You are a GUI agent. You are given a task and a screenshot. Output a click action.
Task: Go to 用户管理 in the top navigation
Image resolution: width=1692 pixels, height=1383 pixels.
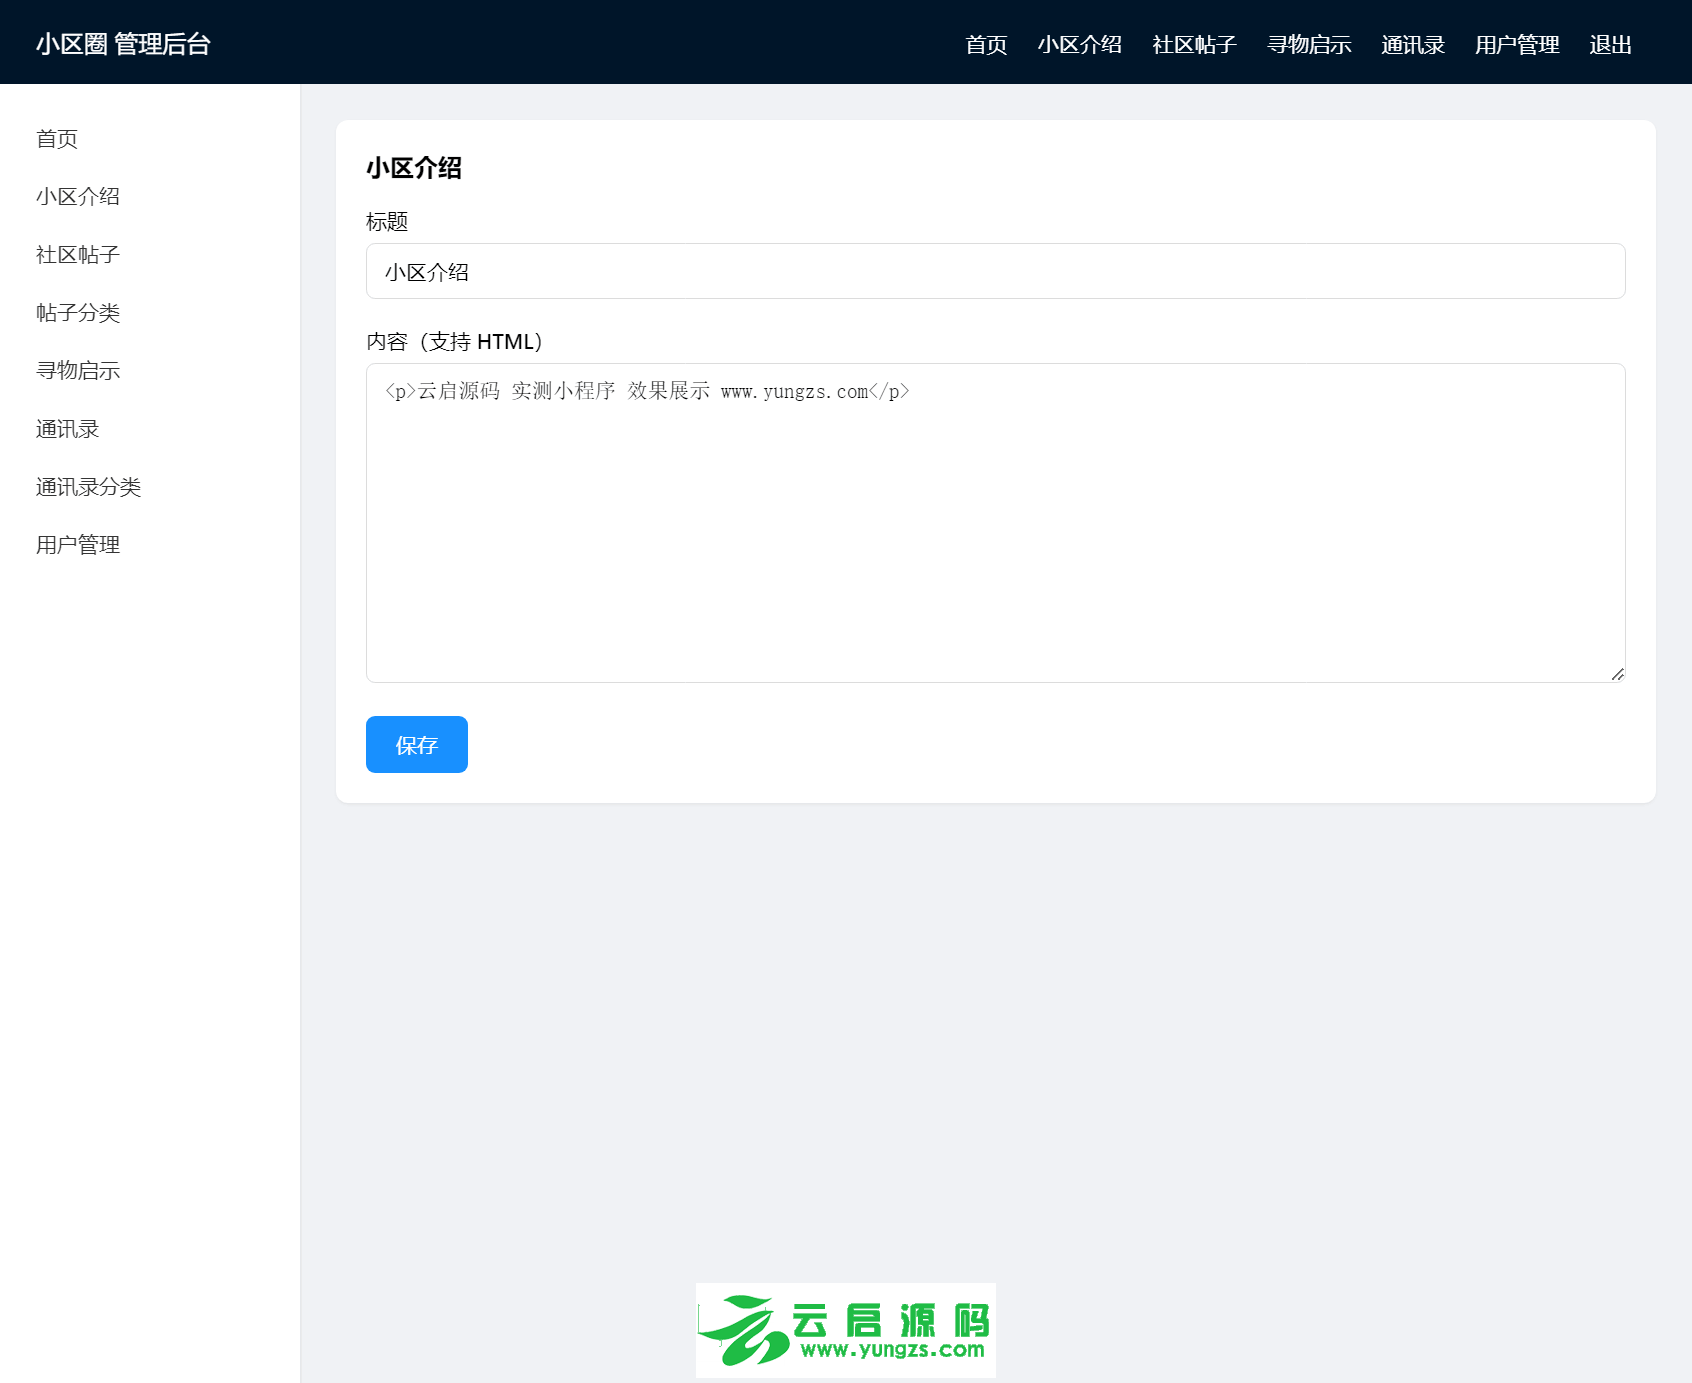[x=1517, y=45]
